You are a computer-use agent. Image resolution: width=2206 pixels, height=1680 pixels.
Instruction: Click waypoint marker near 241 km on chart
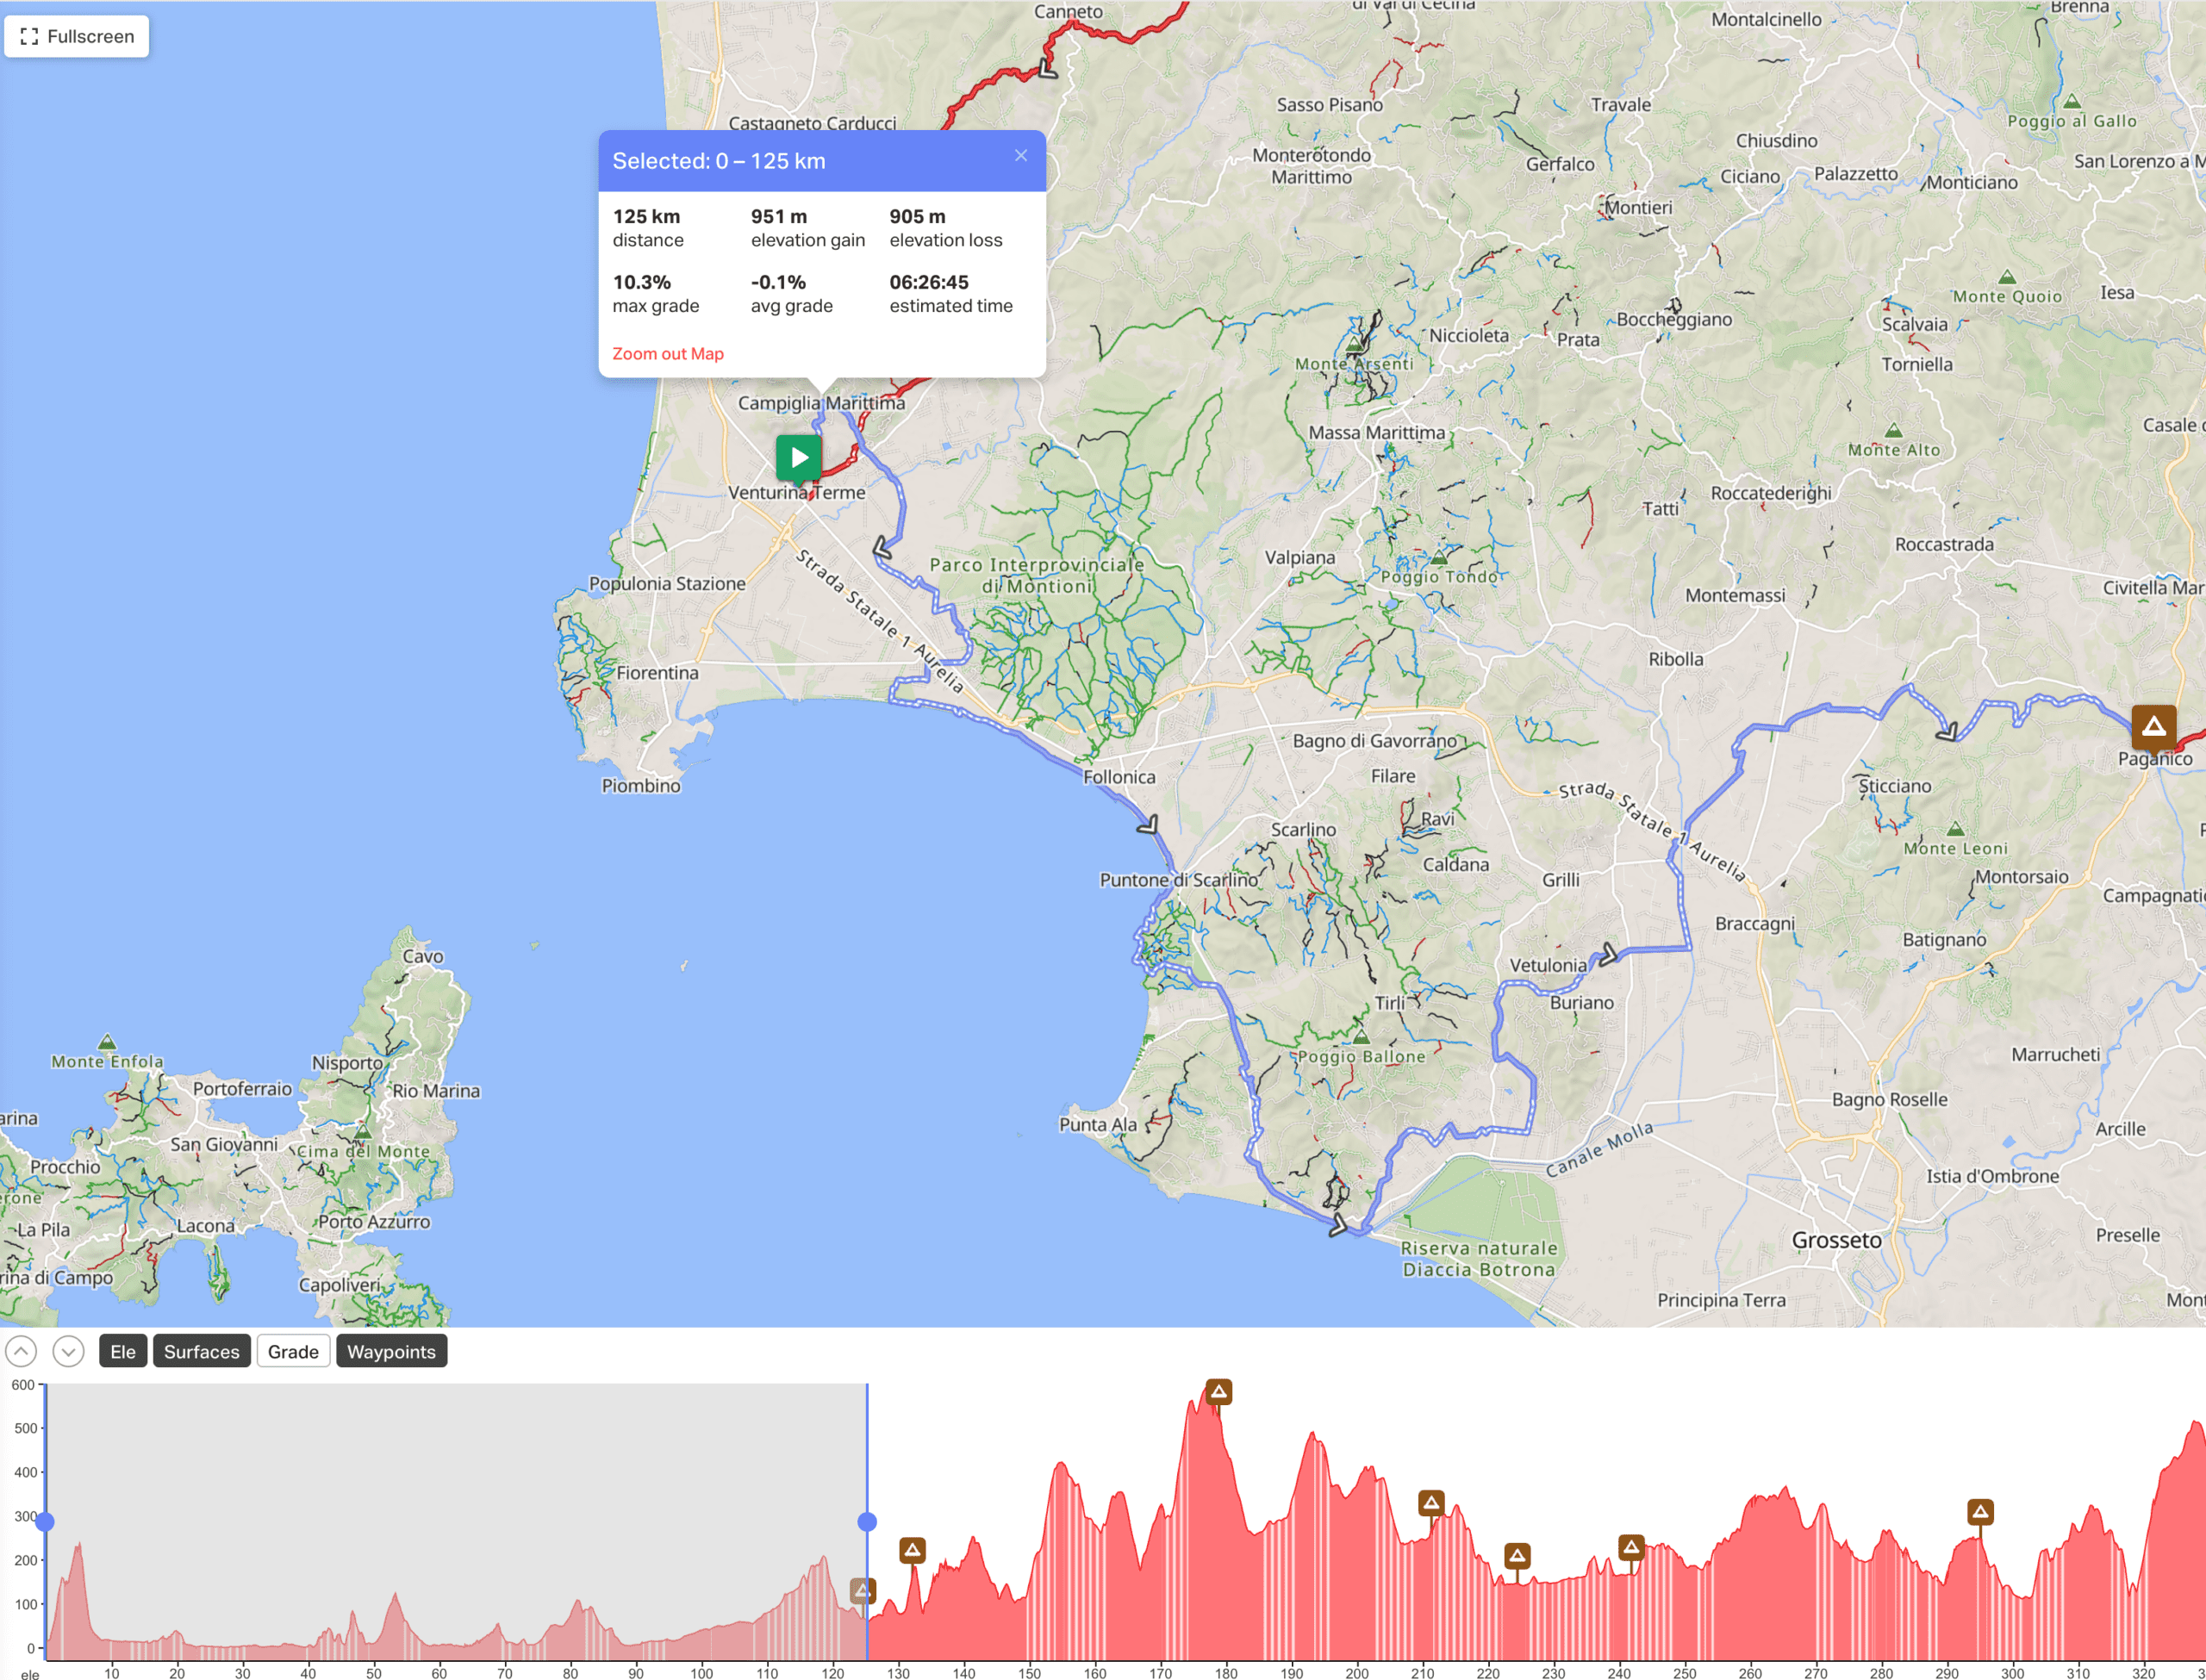tap(1631, 1548)
